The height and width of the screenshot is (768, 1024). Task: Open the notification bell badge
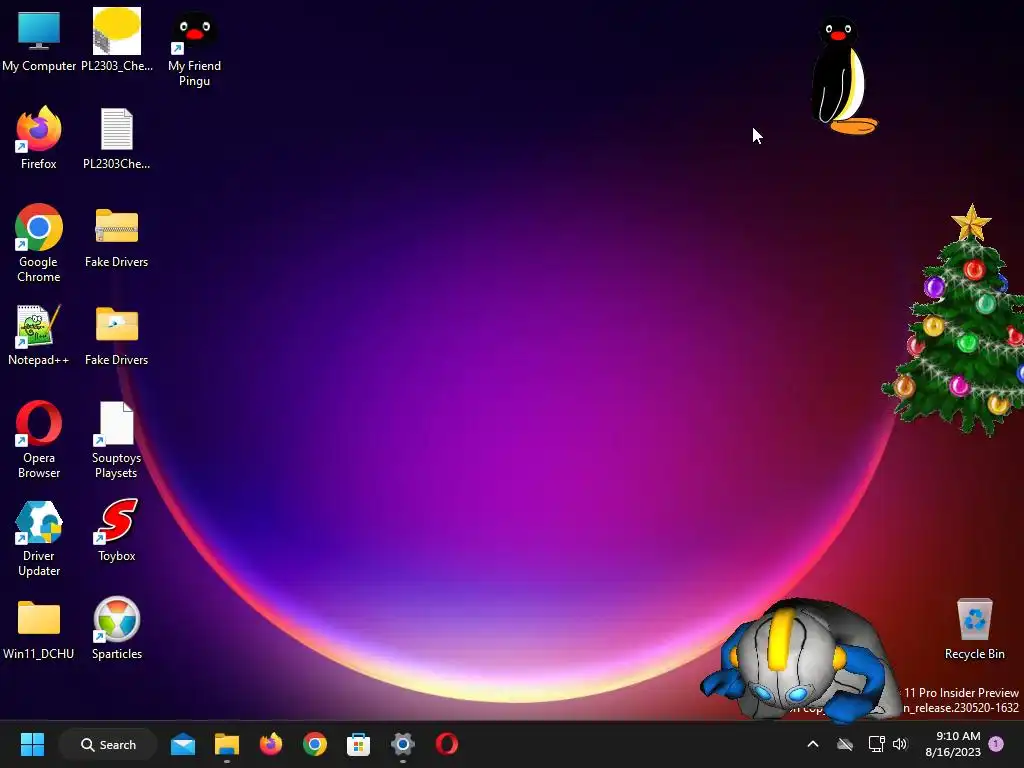coord(996,744)
